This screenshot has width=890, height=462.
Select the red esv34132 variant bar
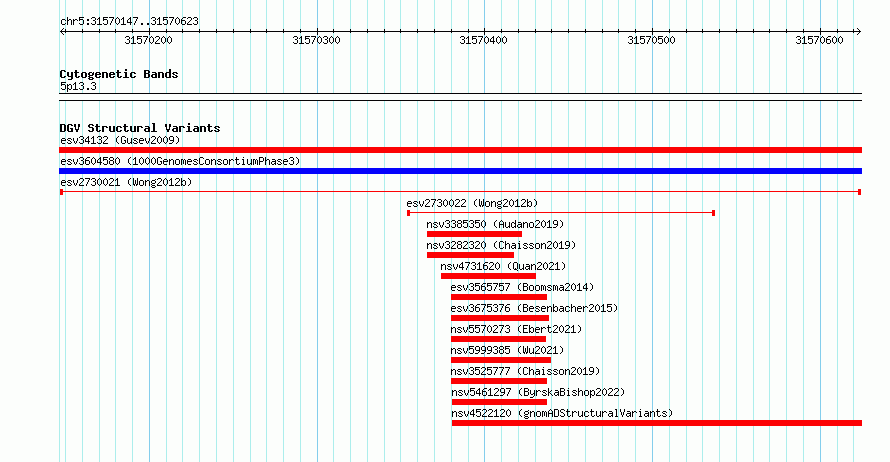pos(460,150)
